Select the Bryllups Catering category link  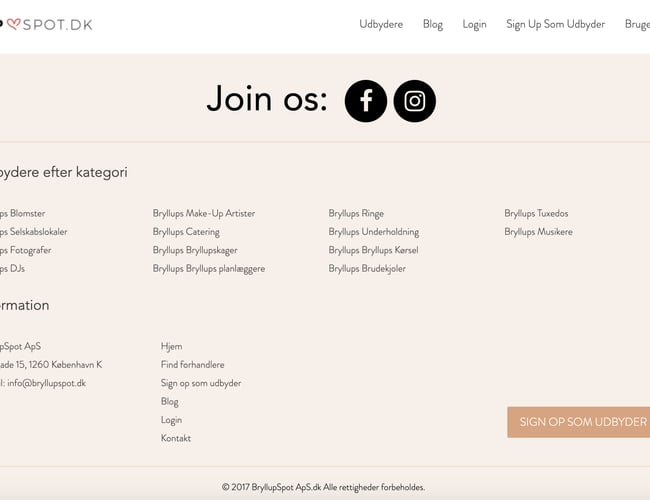[186, 232]
